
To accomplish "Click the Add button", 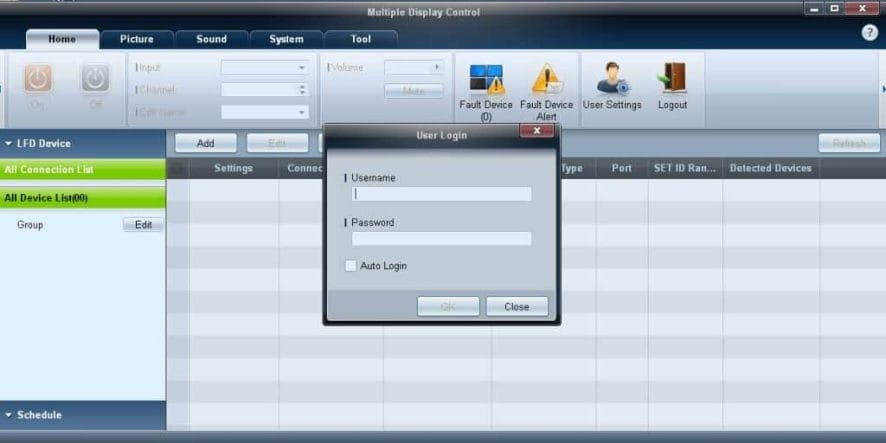I will click(x=206, y=144).
